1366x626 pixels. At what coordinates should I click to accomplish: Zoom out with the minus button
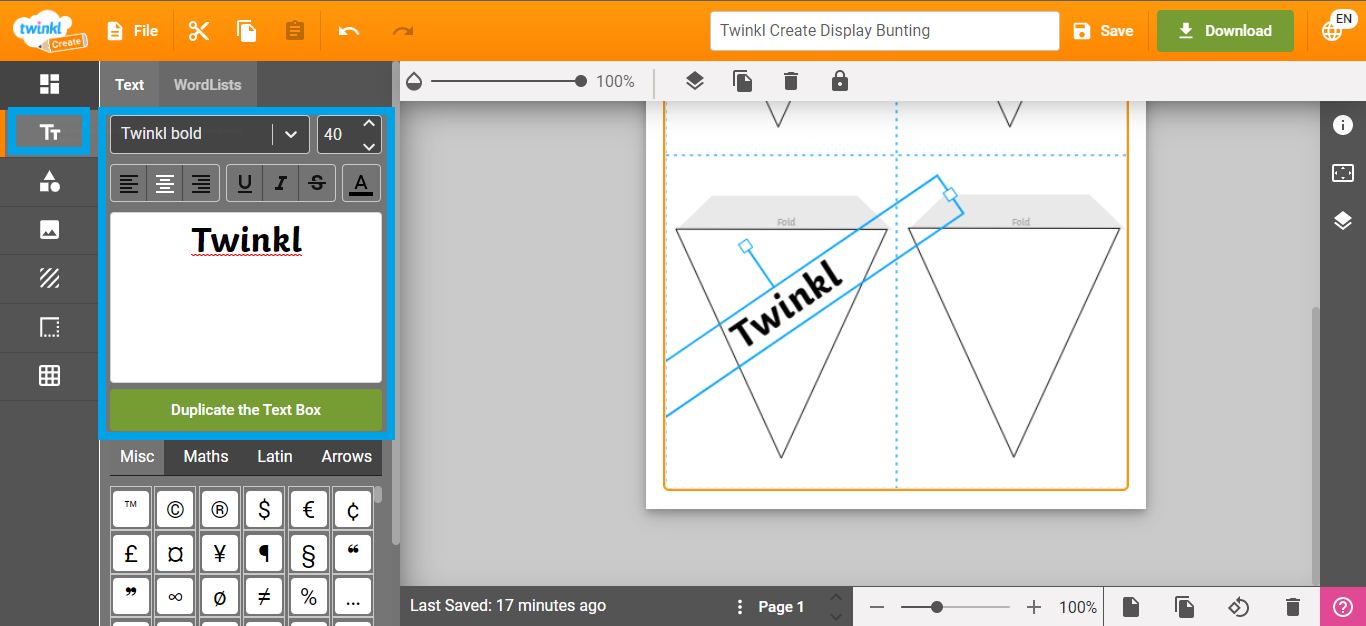[x=876, y=607]
